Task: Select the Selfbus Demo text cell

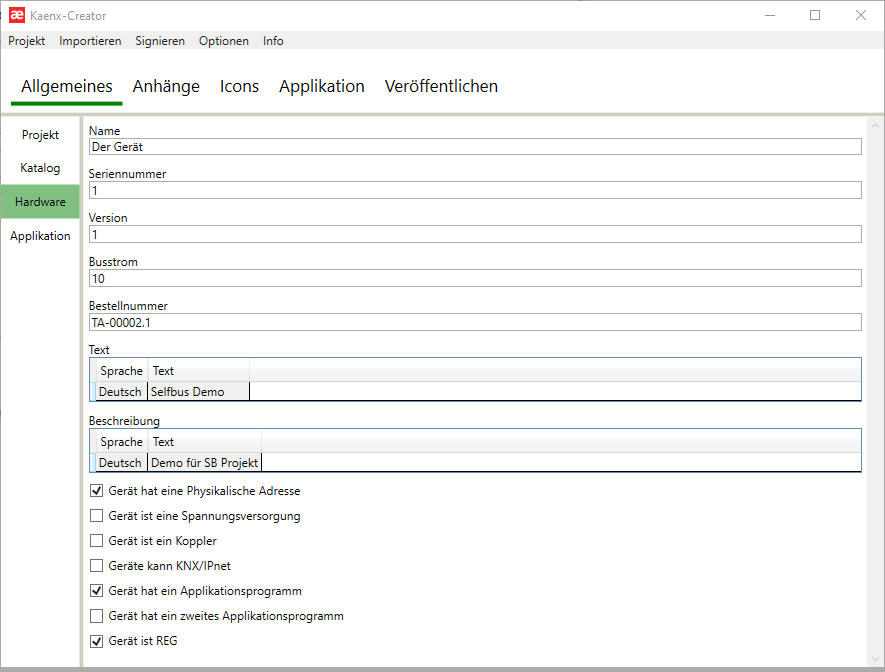Action: pyautogui.click(x=198, y=392)
